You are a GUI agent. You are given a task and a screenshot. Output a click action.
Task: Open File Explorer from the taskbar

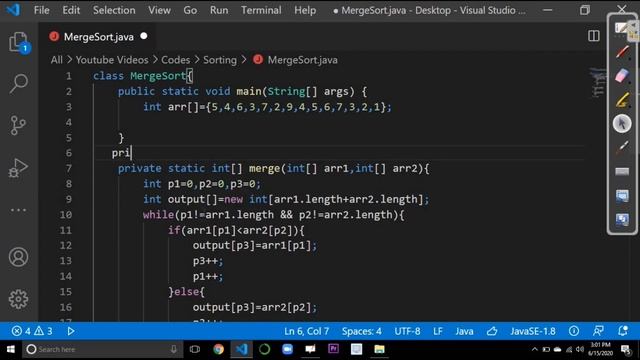coord(379,349)
